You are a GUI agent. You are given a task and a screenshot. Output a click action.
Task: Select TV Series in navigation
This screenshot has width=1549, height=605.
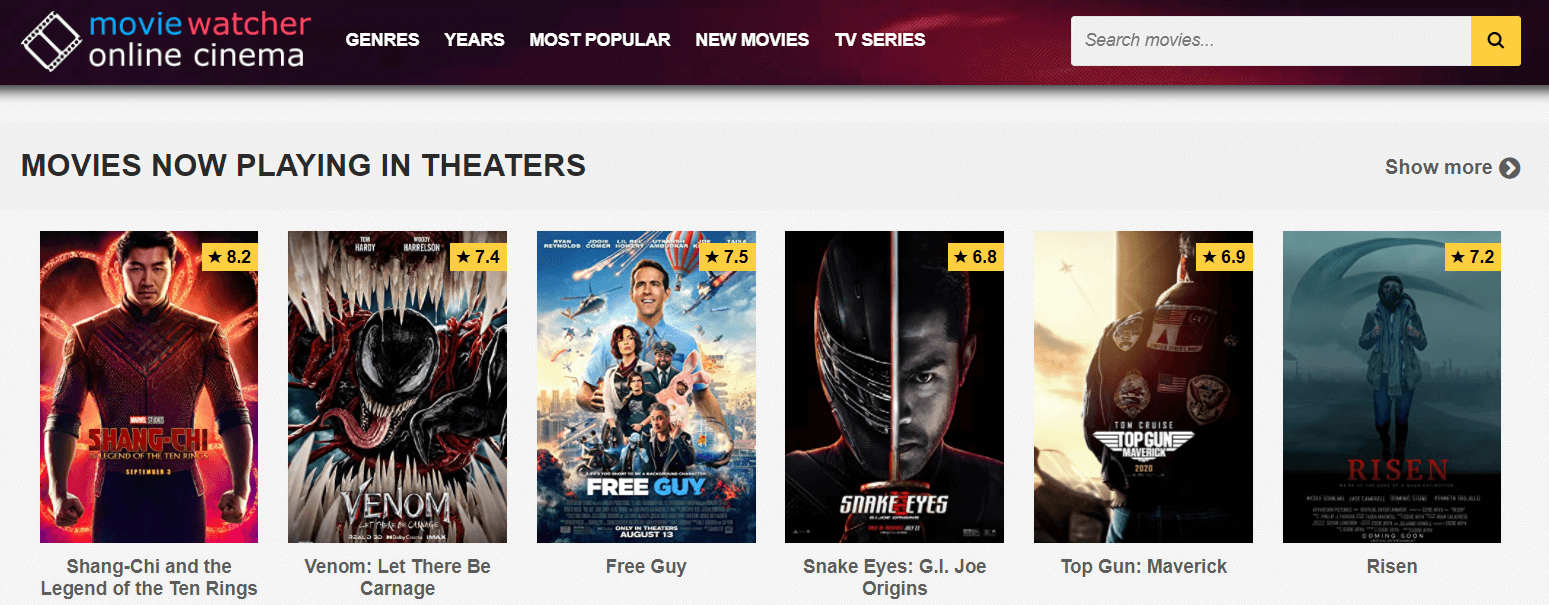click(x=880, y=40)
